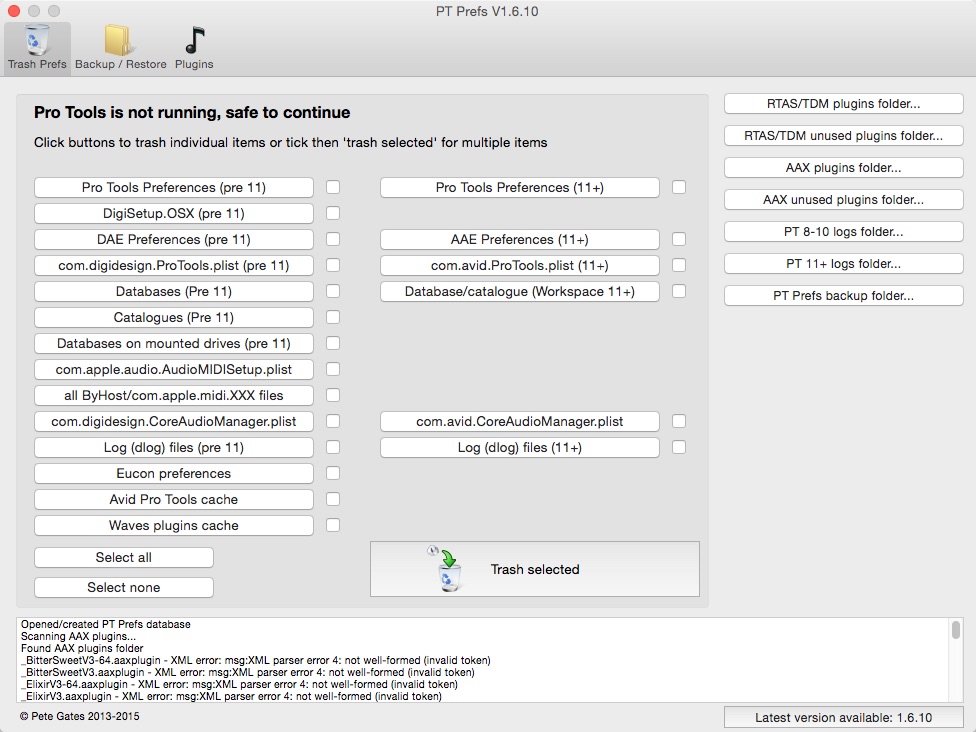Open RTAS/TDM plugins folder
The image size is (976, 732).
[x=843, y=104]
